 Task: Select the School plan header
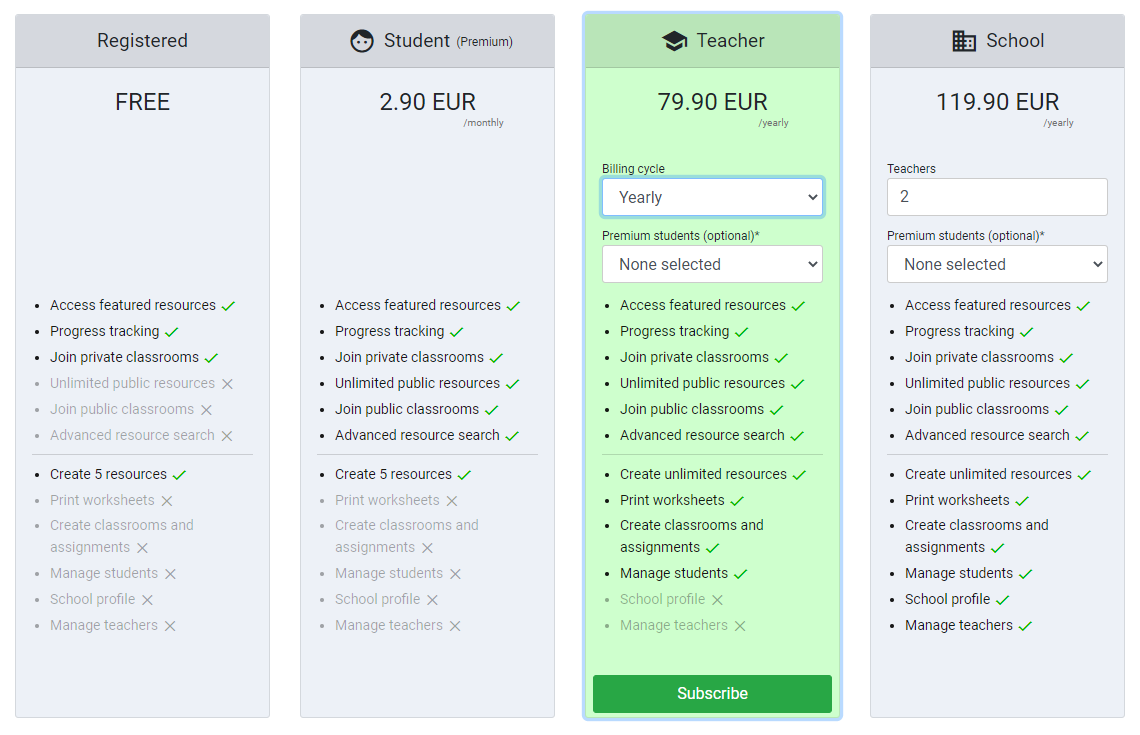(997, 41)
